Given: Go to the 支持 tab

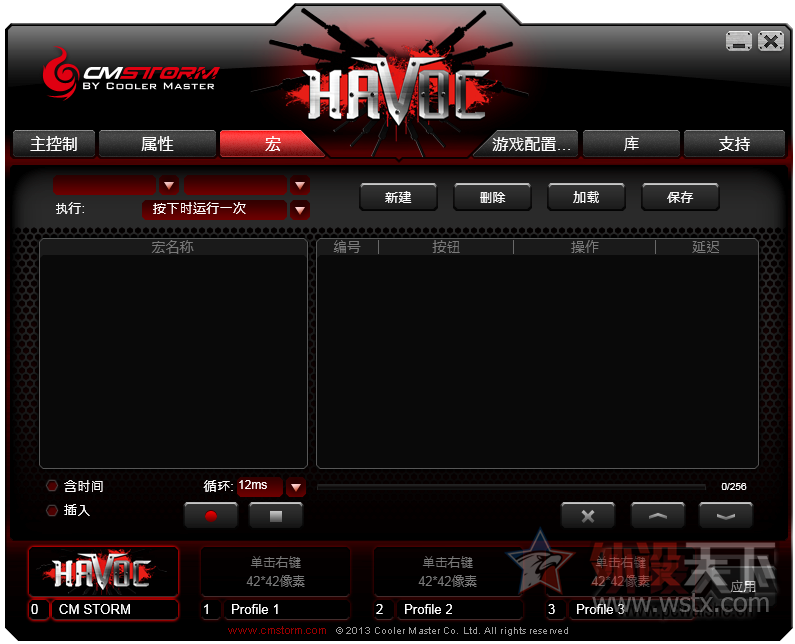Looking at the screenshot, I should pos(734,144).
